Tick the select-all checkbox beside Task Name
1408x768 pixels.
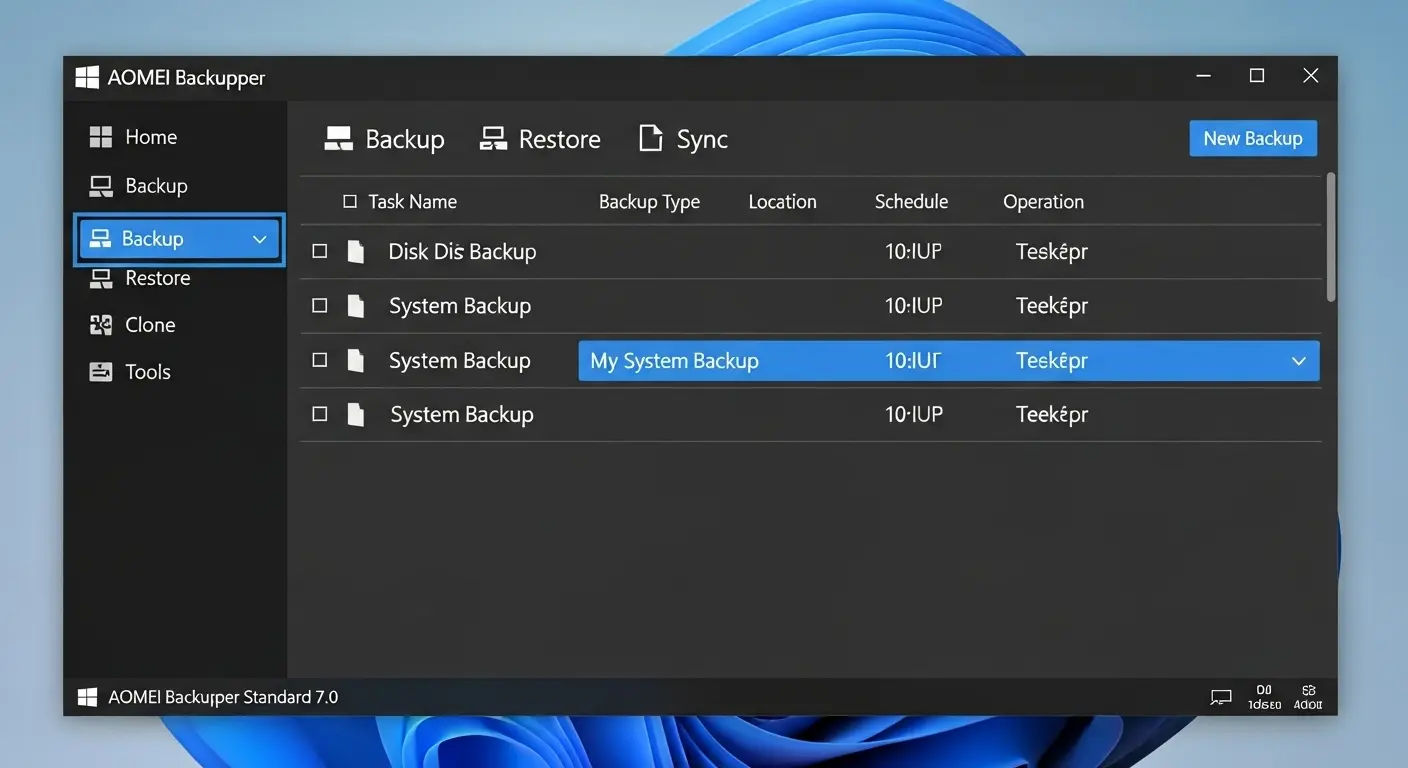coord(350,201)
